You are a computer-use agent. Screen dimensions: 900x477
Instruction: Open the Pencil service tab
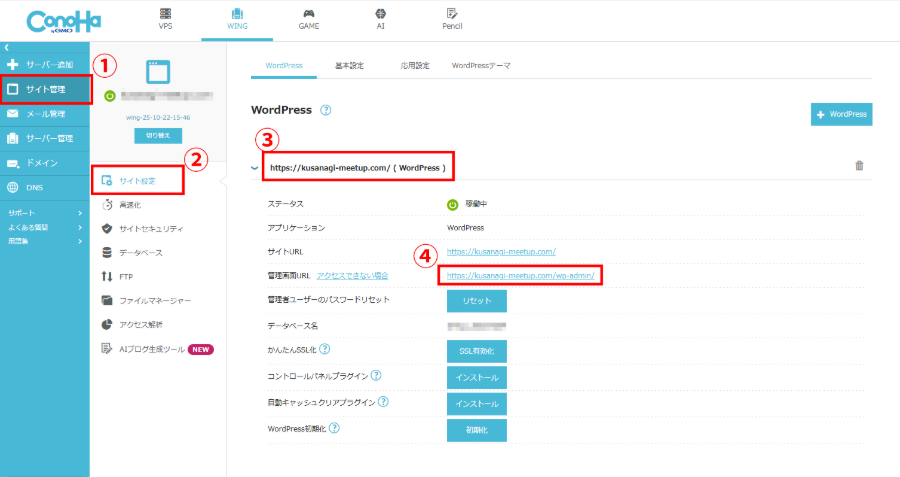[452, 19]
